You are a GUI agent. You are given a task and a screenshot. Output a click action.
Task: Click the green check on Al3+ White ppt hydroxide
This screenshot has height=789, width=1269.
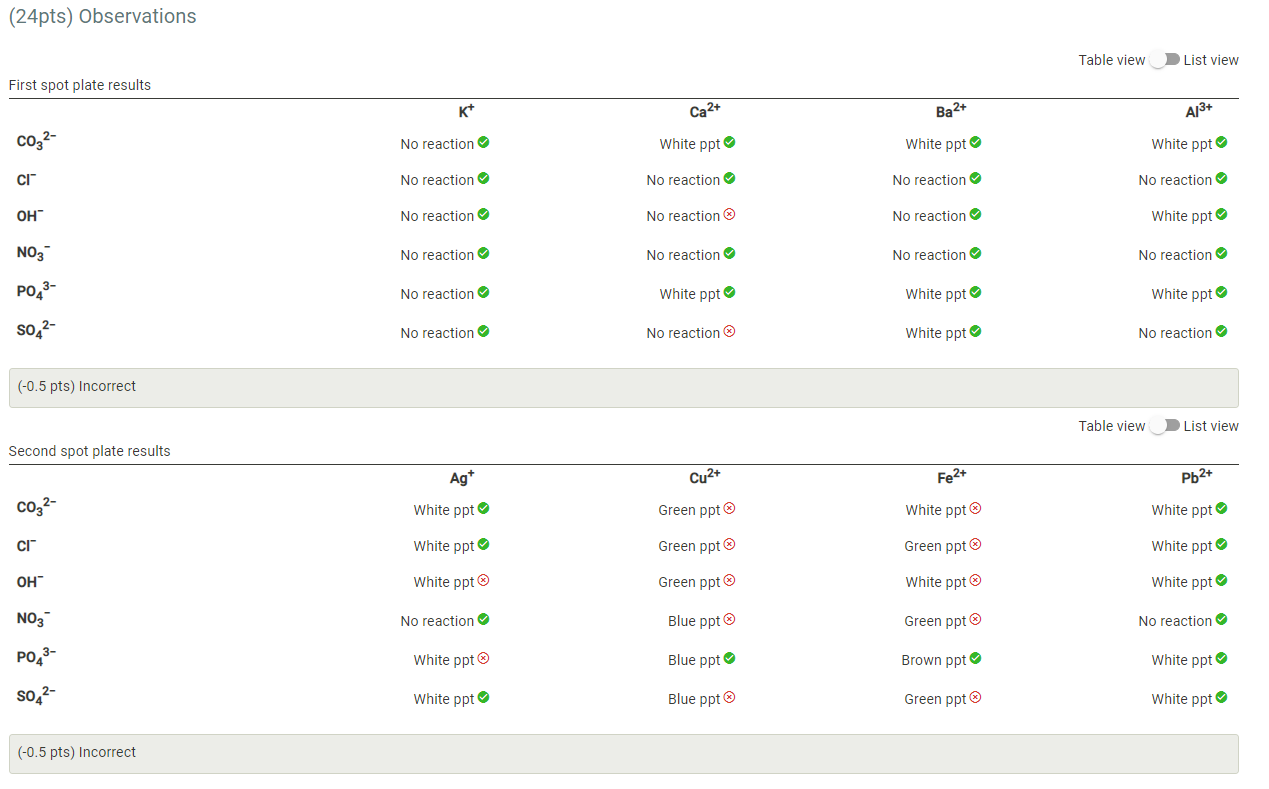tap(1222, 215)
